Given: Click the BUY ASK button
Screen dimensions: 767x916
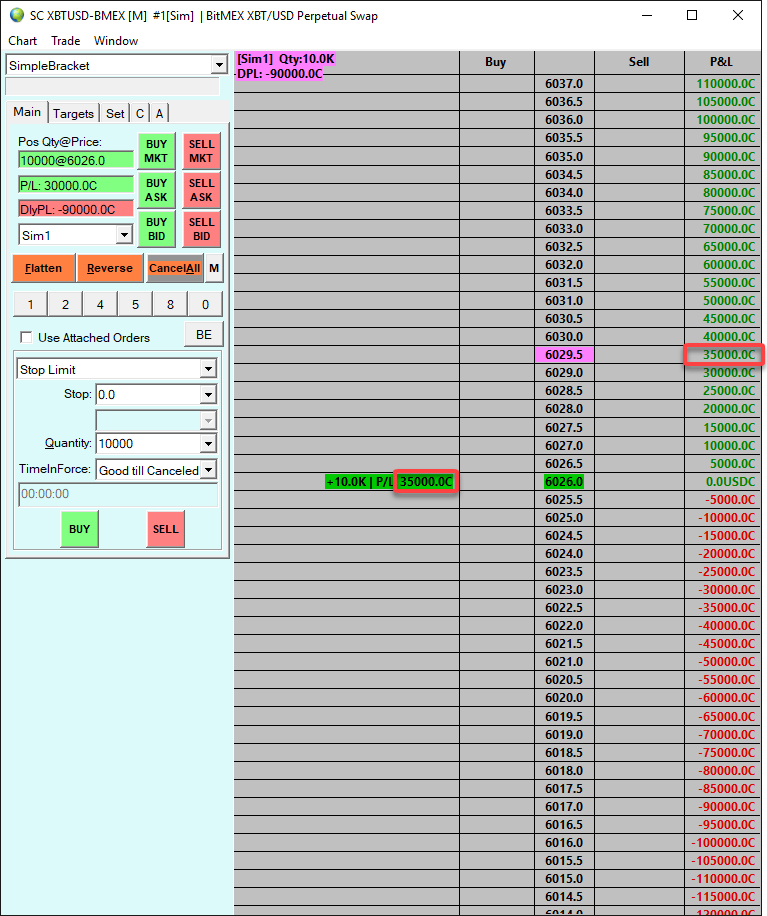Looking at the screenshot, I should point(157,190).
